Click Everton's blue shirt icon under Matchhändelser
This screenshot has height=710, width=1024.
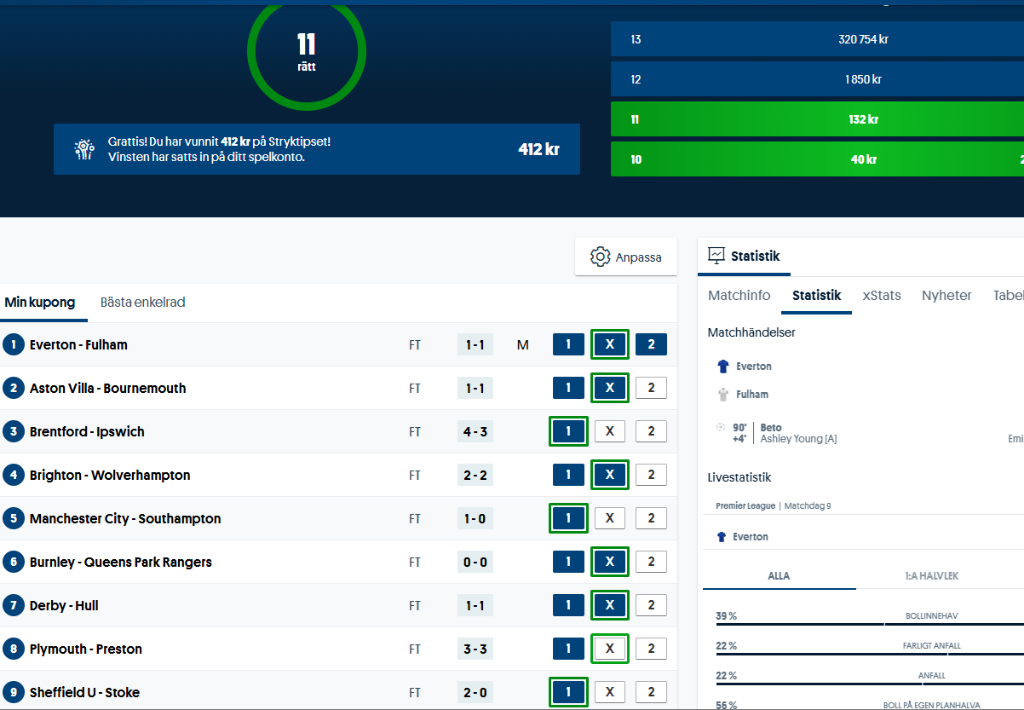pyautogui.click(x=724, y=367)
